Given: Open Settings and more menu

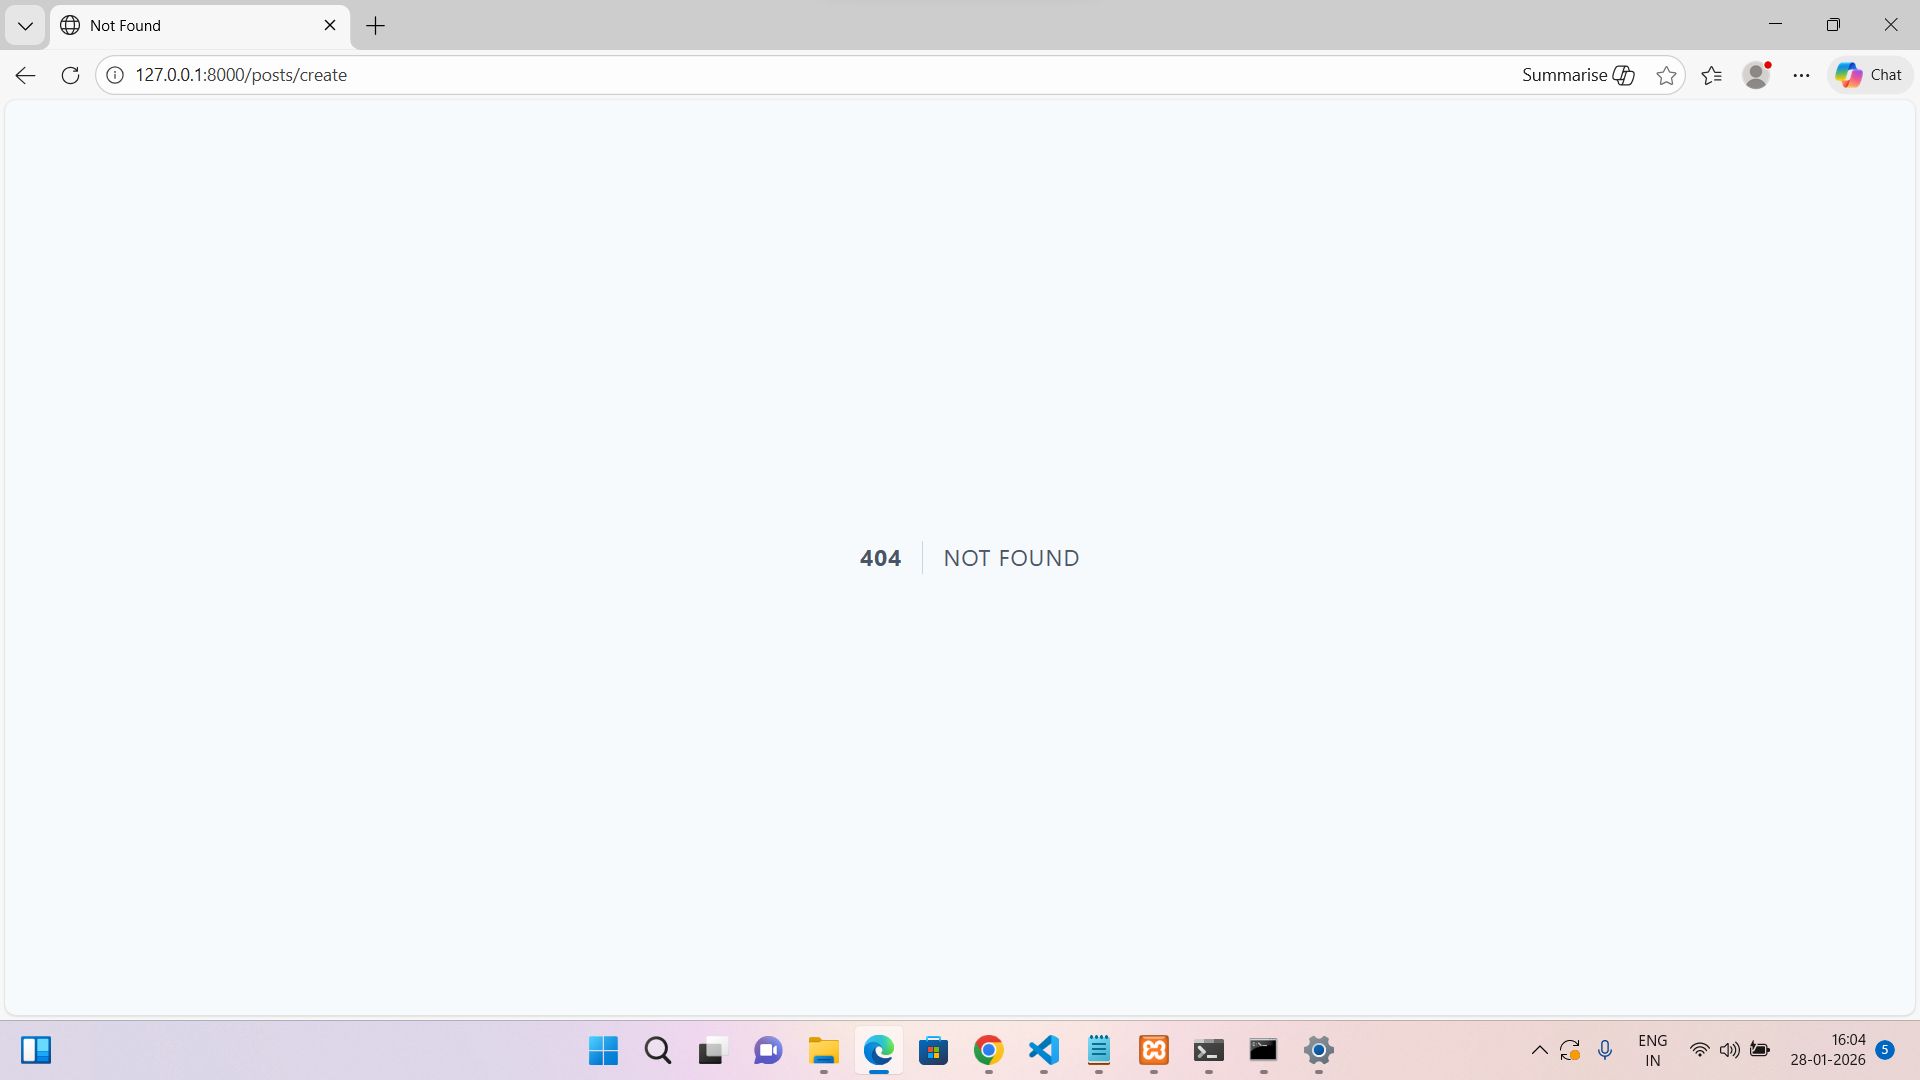Looking at the screenshot, I should click(1801, 75).
